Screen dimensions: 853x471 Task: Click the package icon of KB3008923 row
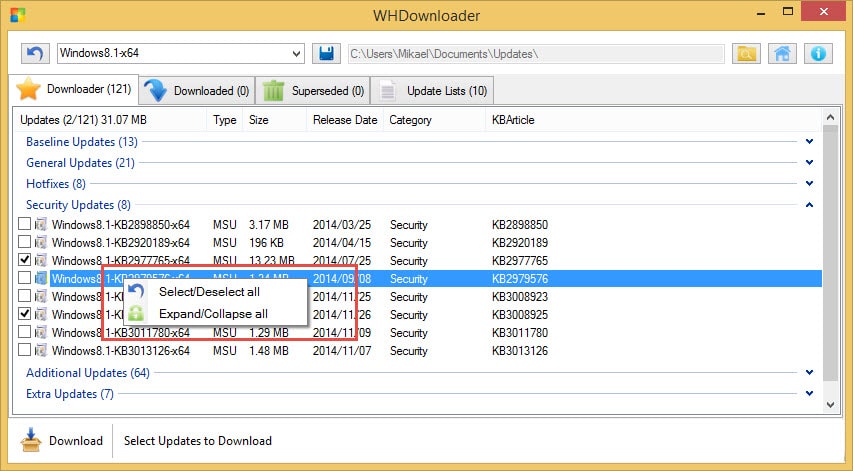click(x=41, y=296)
